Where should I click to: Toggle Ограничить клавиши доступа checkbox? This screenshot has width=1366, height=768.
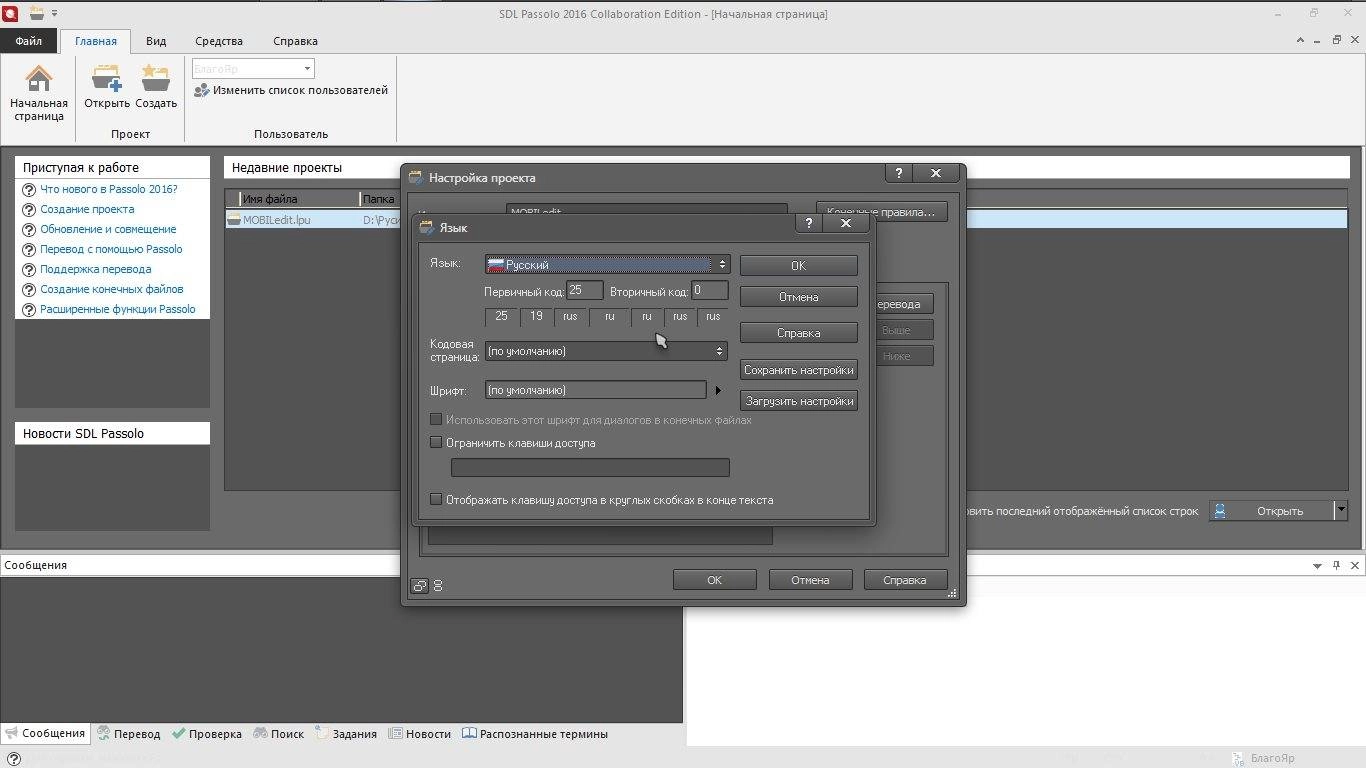[x=436, y=442]
